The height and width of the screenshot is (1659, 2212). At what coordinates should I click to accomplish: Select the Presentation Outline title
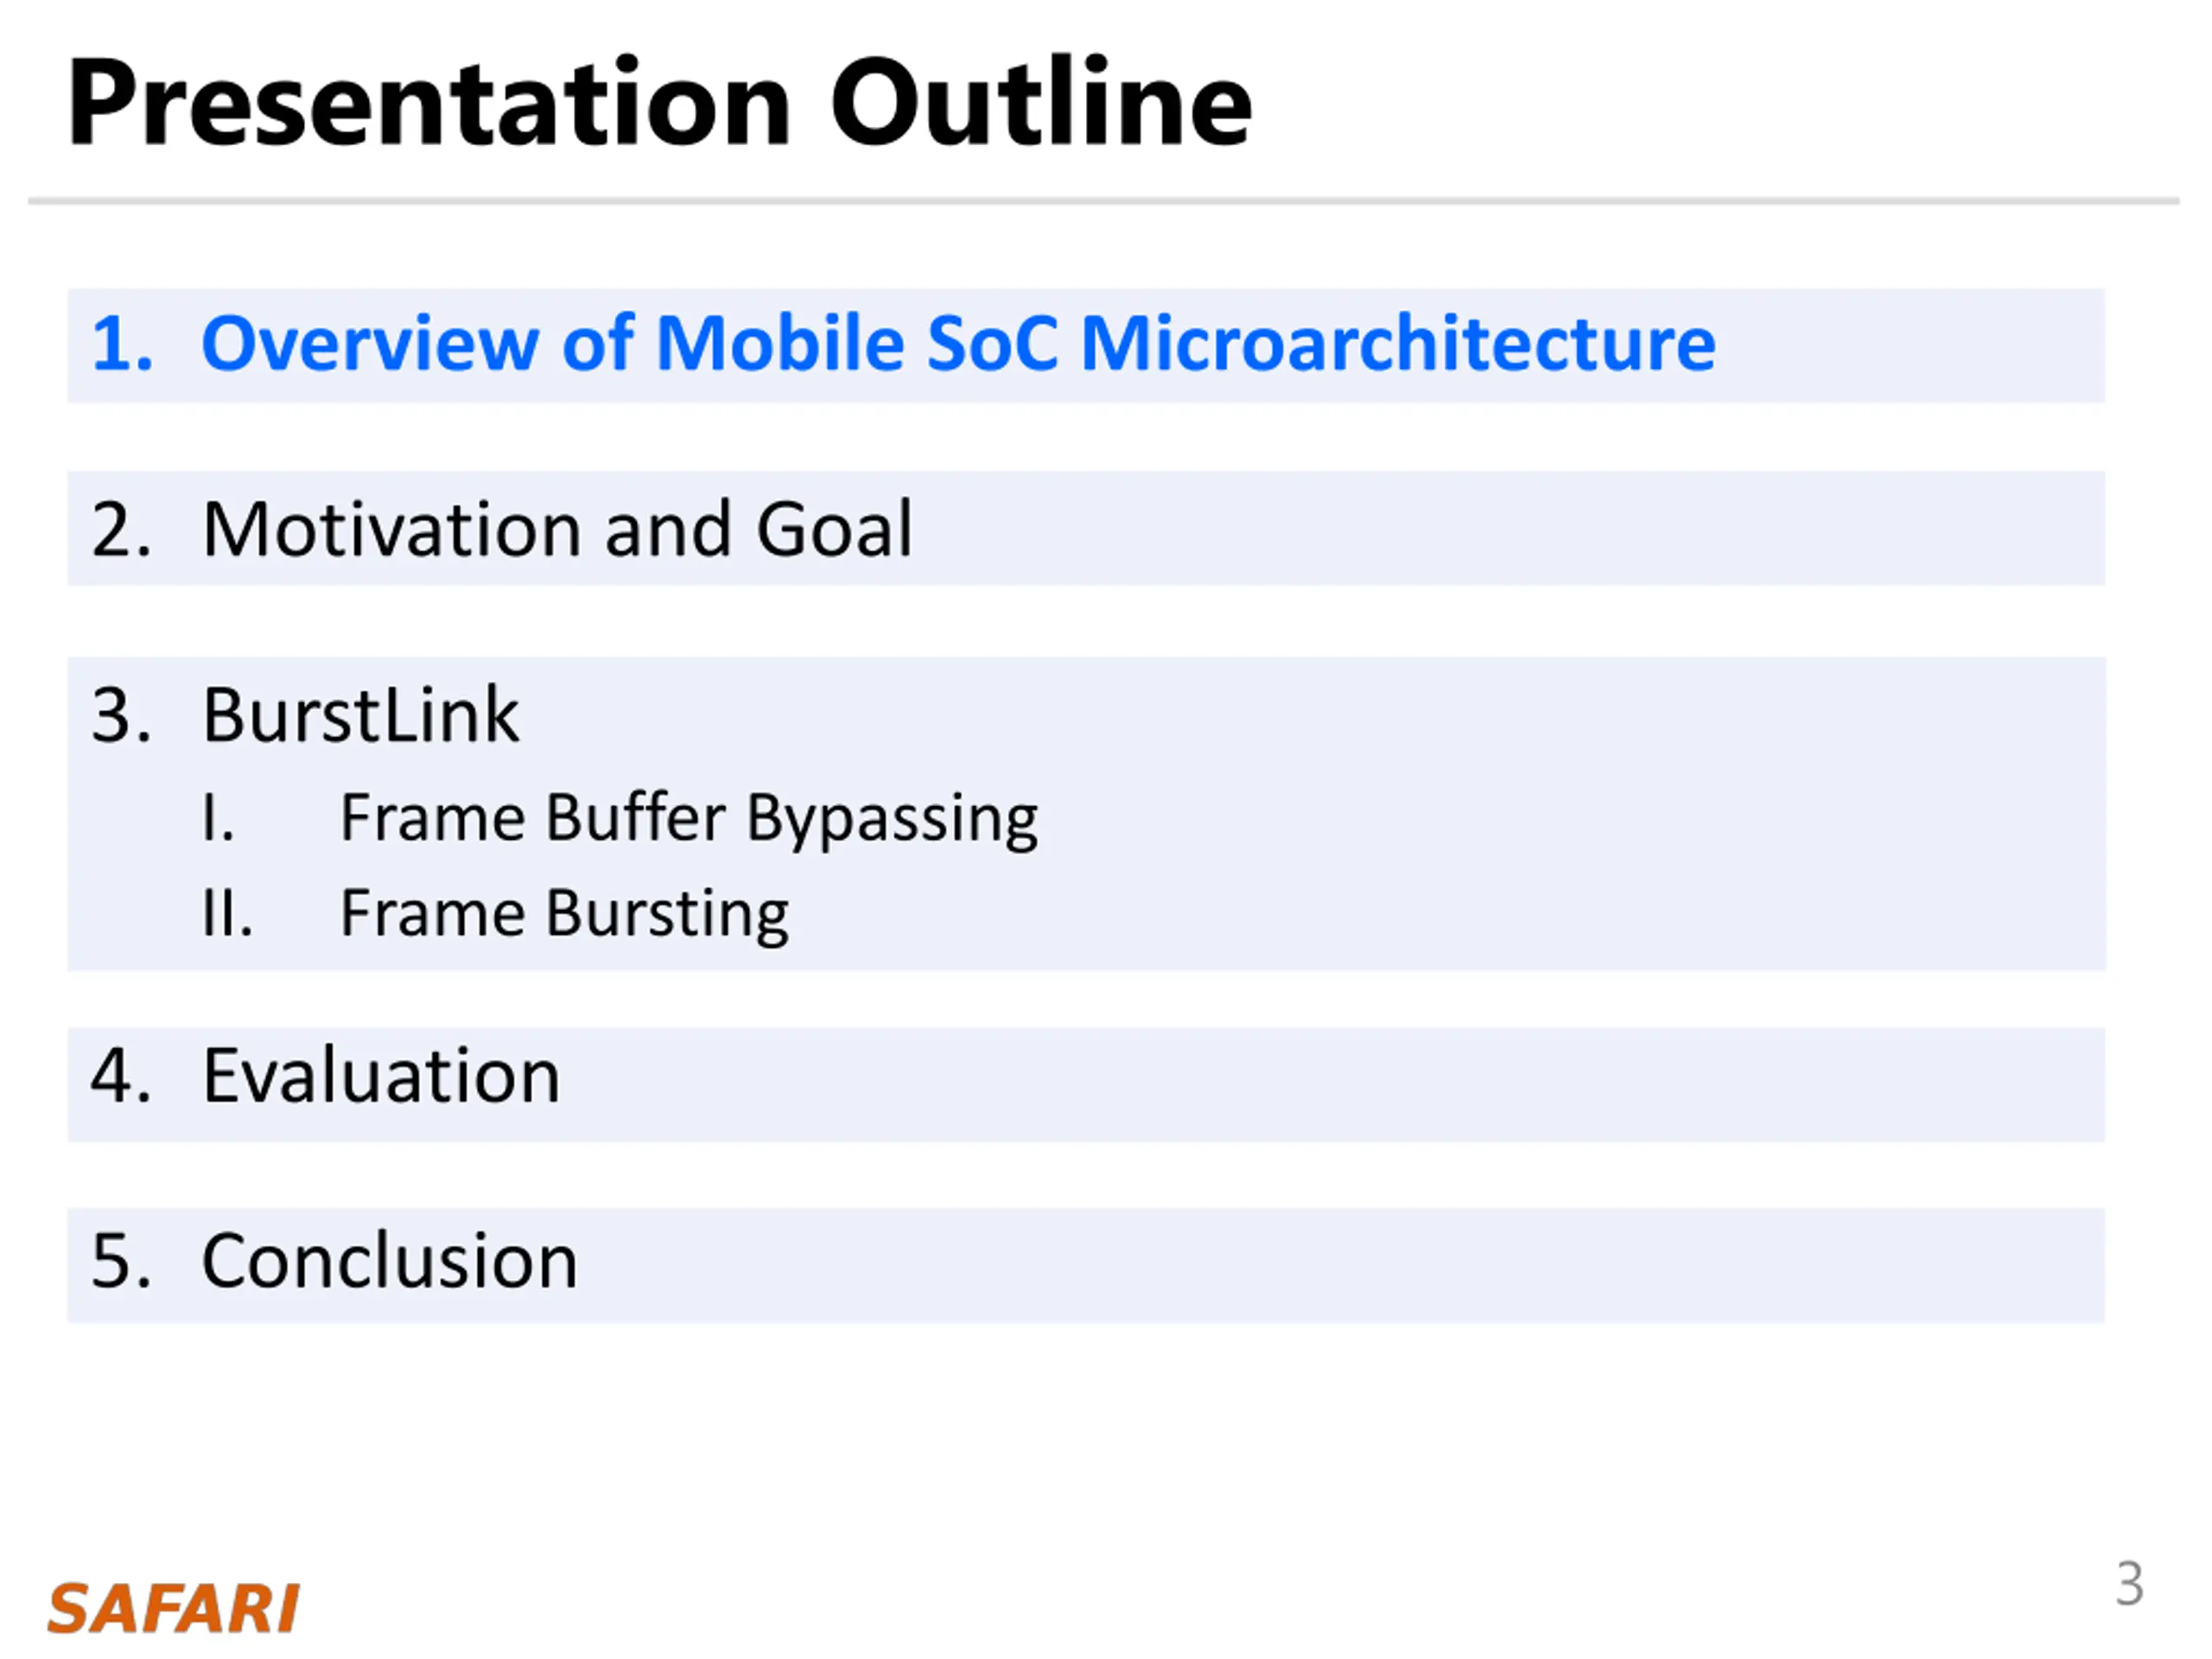coord(659,103)
